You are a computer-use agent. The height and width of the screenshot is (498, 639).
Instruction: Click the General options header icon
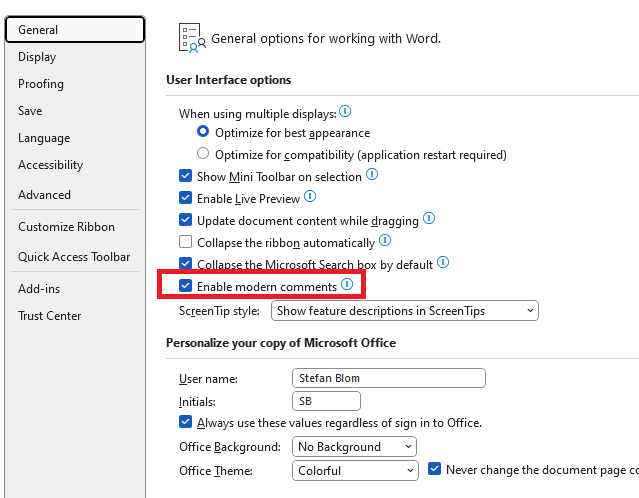point(192,38)
